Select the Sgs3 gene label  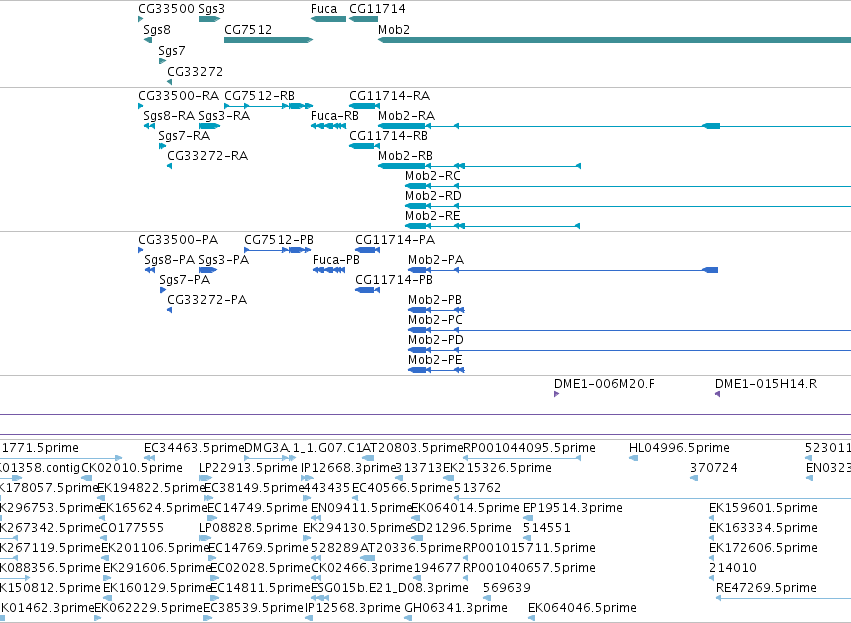pos(212,9)
